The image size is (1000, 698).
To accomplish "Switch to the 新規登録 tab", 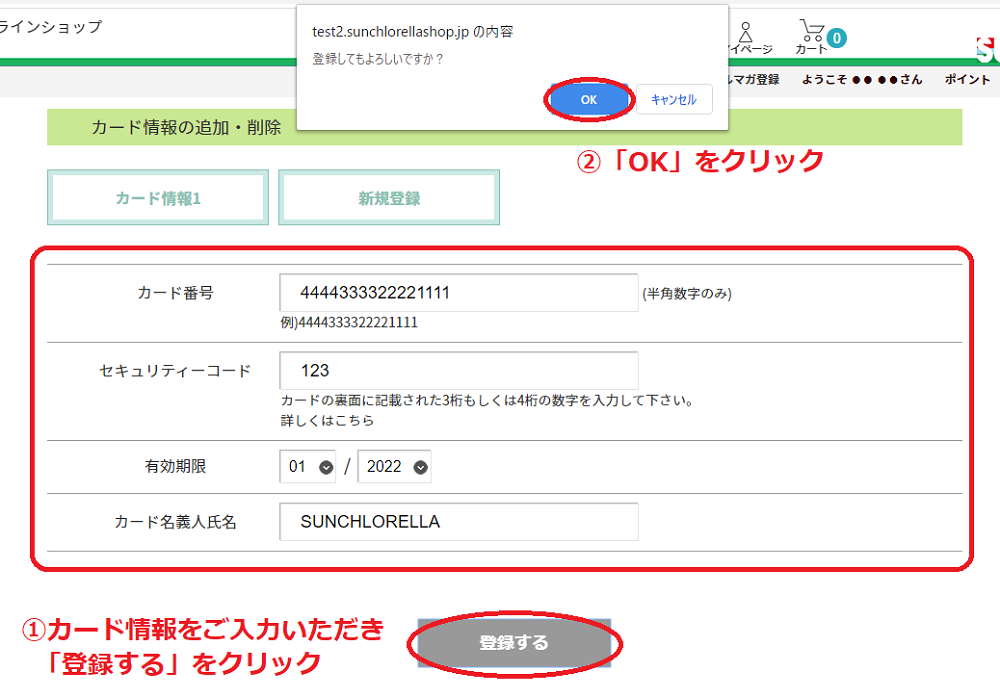I will tap(389, 198).
